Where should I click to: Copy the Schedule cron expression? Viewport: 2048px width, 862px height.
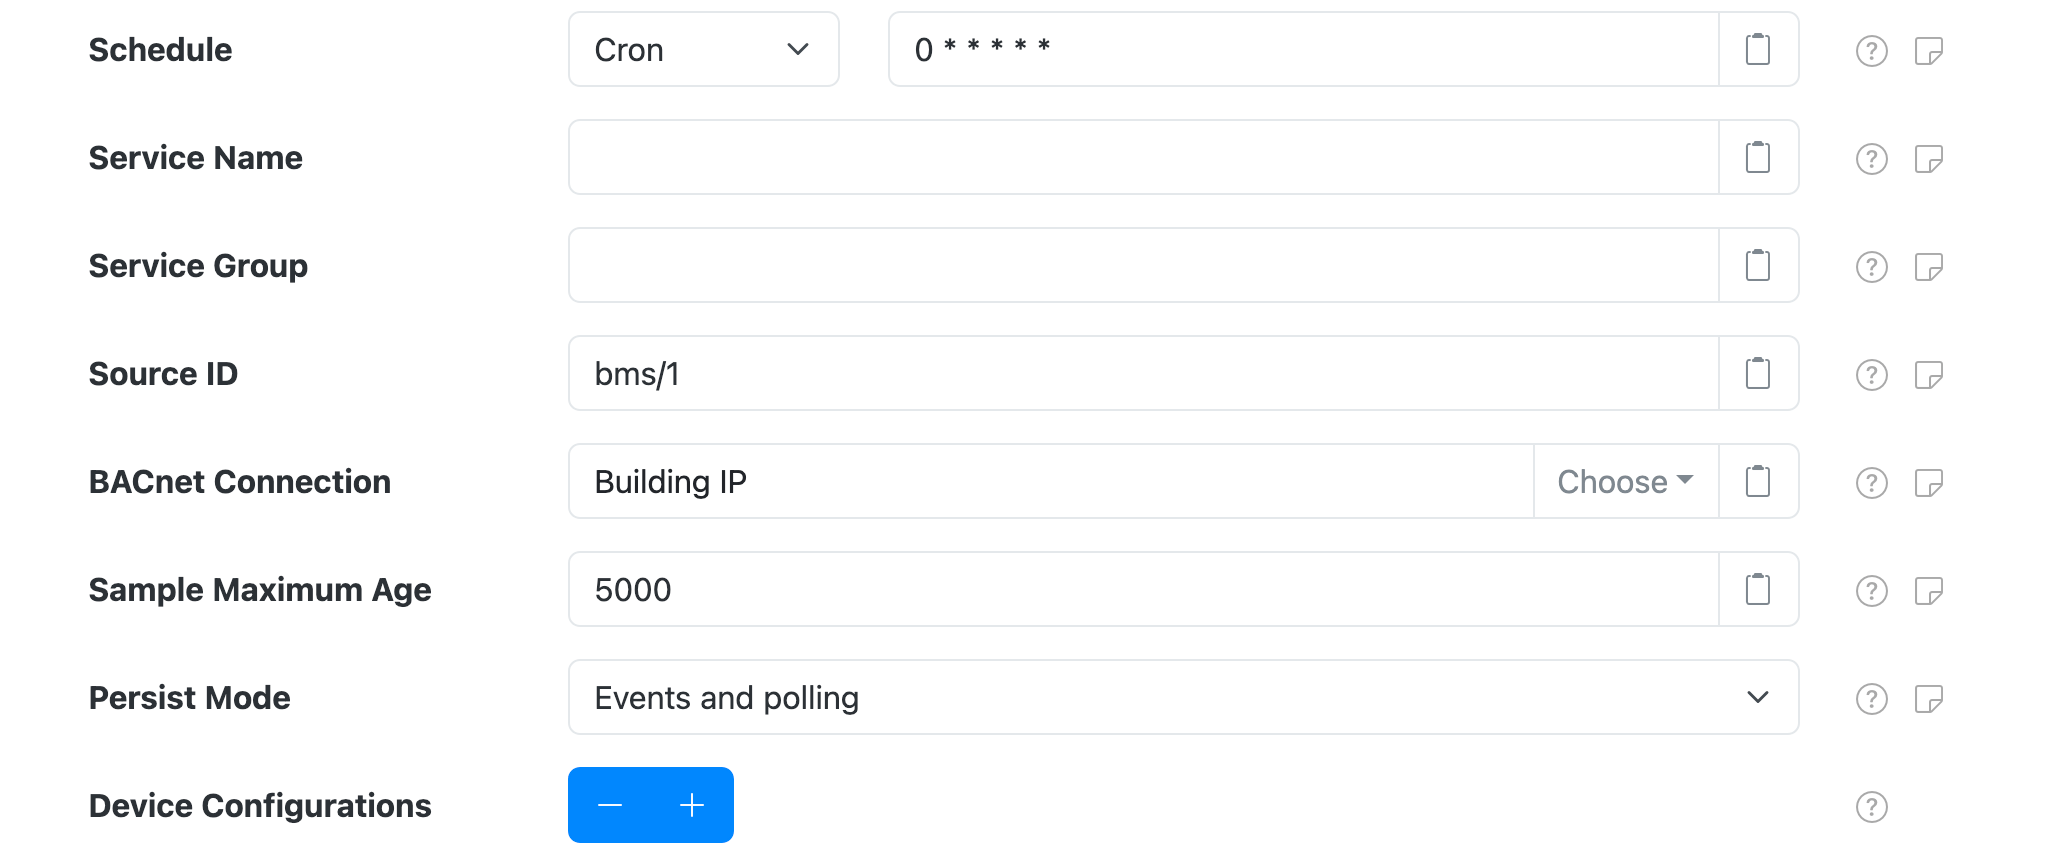click(1757, 48)
